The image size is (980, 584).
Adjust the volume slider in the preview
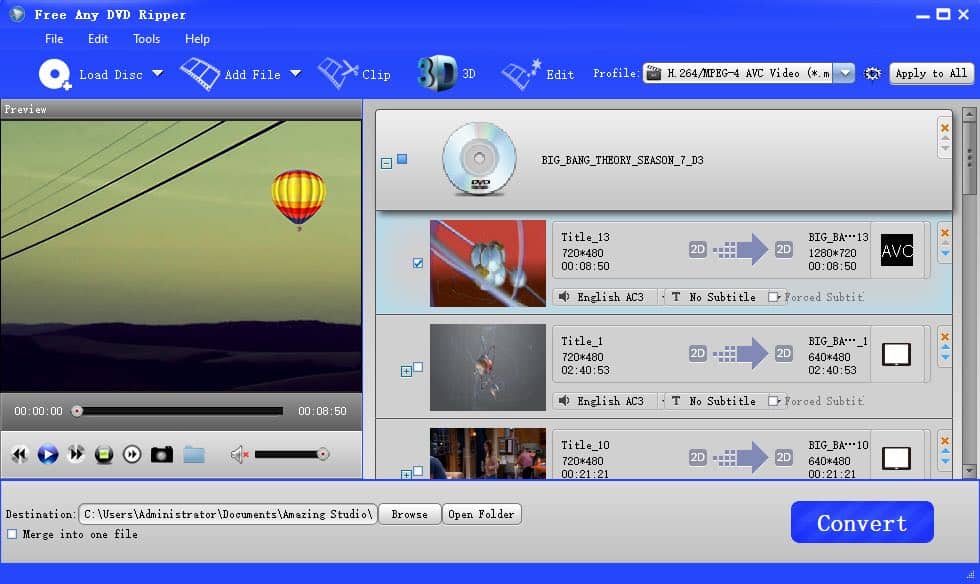pos(295,455)
